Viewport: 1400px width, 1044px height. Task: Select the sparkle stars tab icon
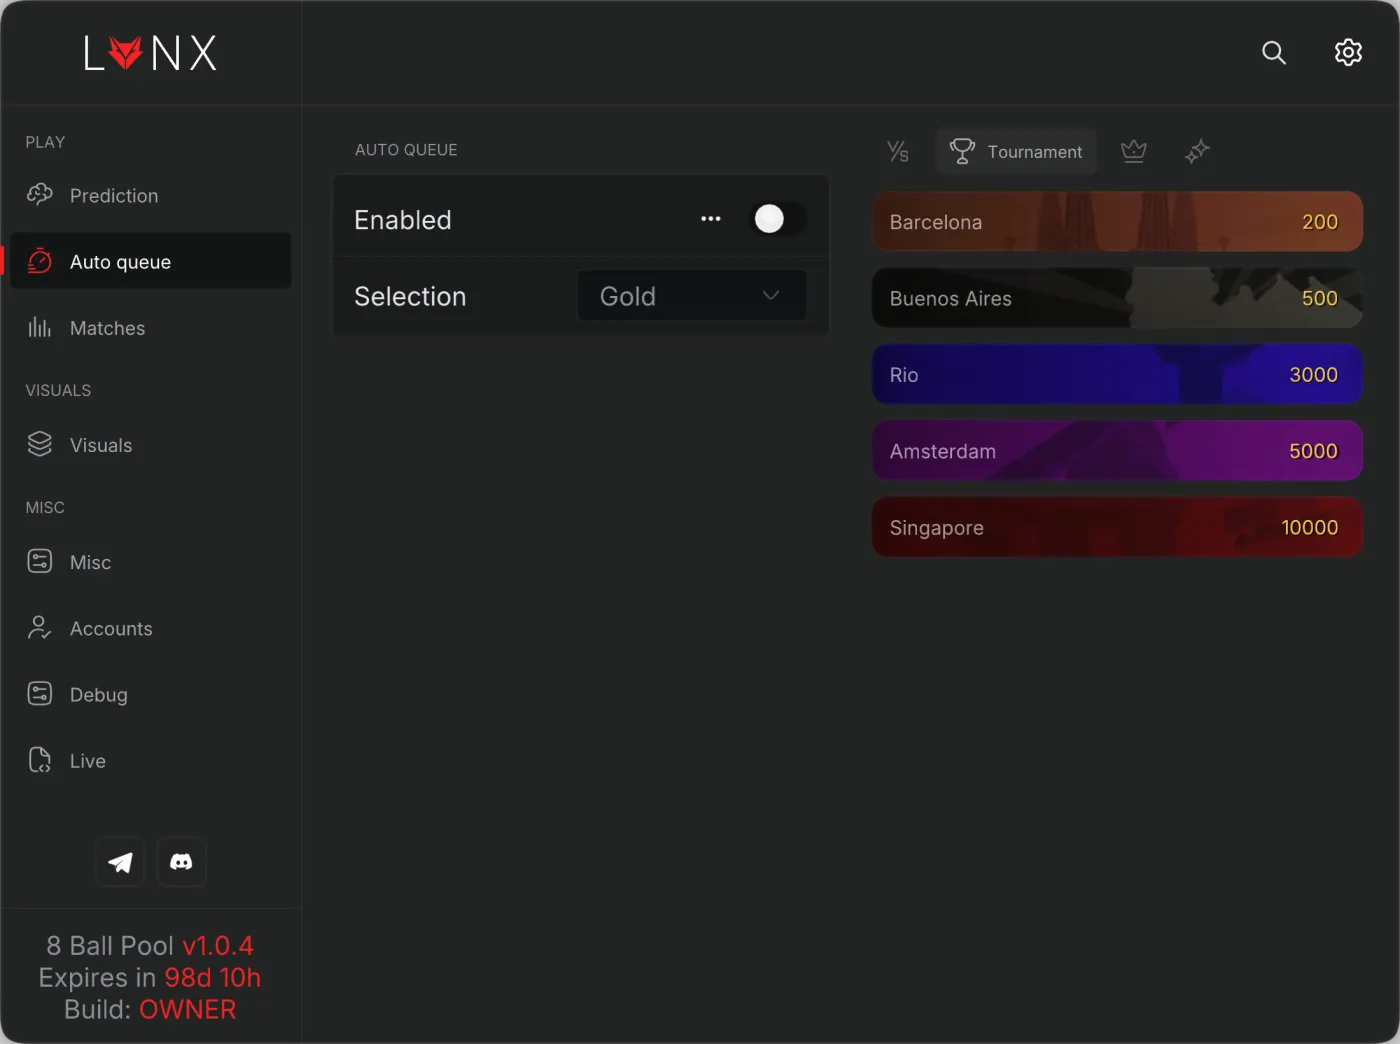pyautogui.click(x=1197, y=151)
